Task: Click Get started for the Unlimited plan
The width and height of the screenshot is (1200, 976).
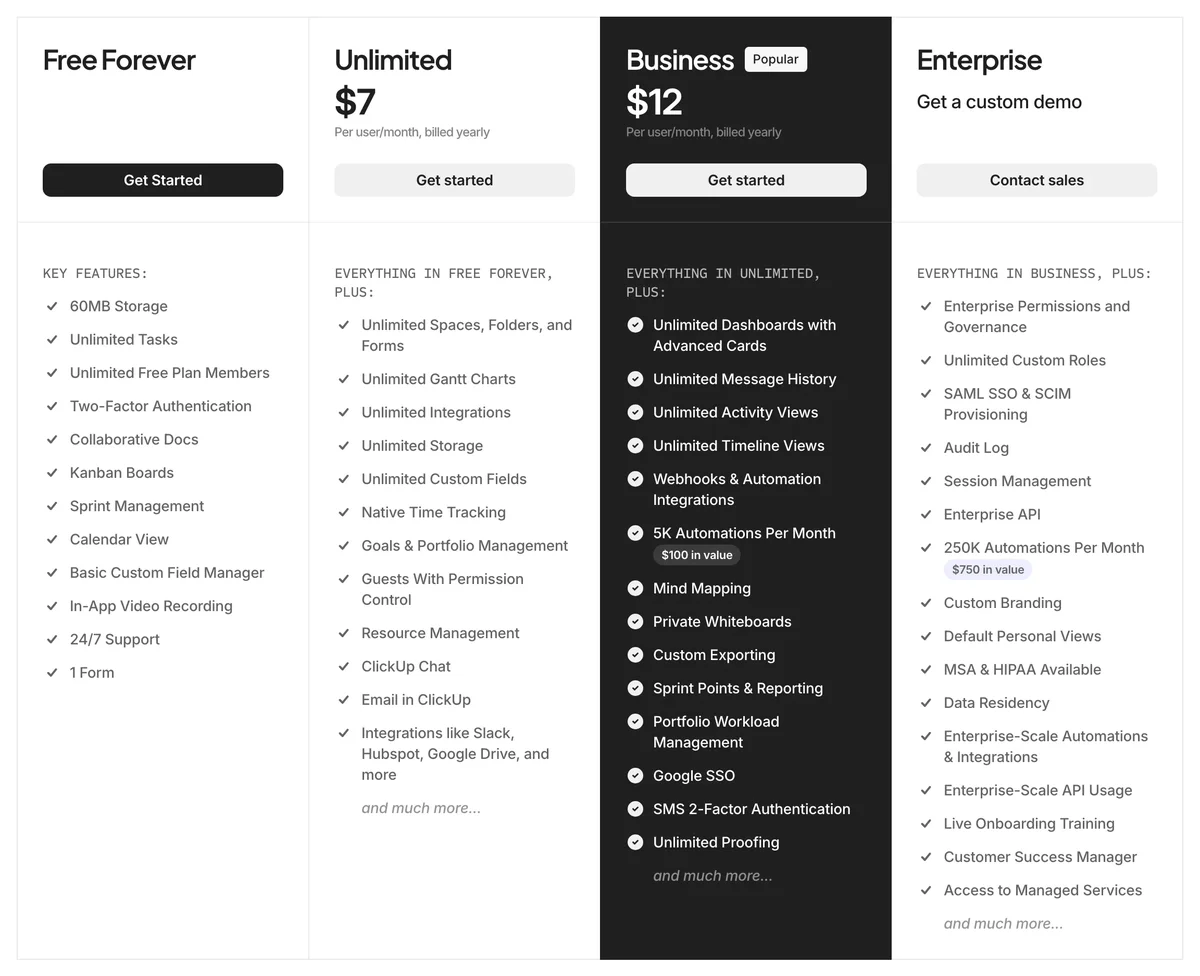Action: (x=454, y=180)
